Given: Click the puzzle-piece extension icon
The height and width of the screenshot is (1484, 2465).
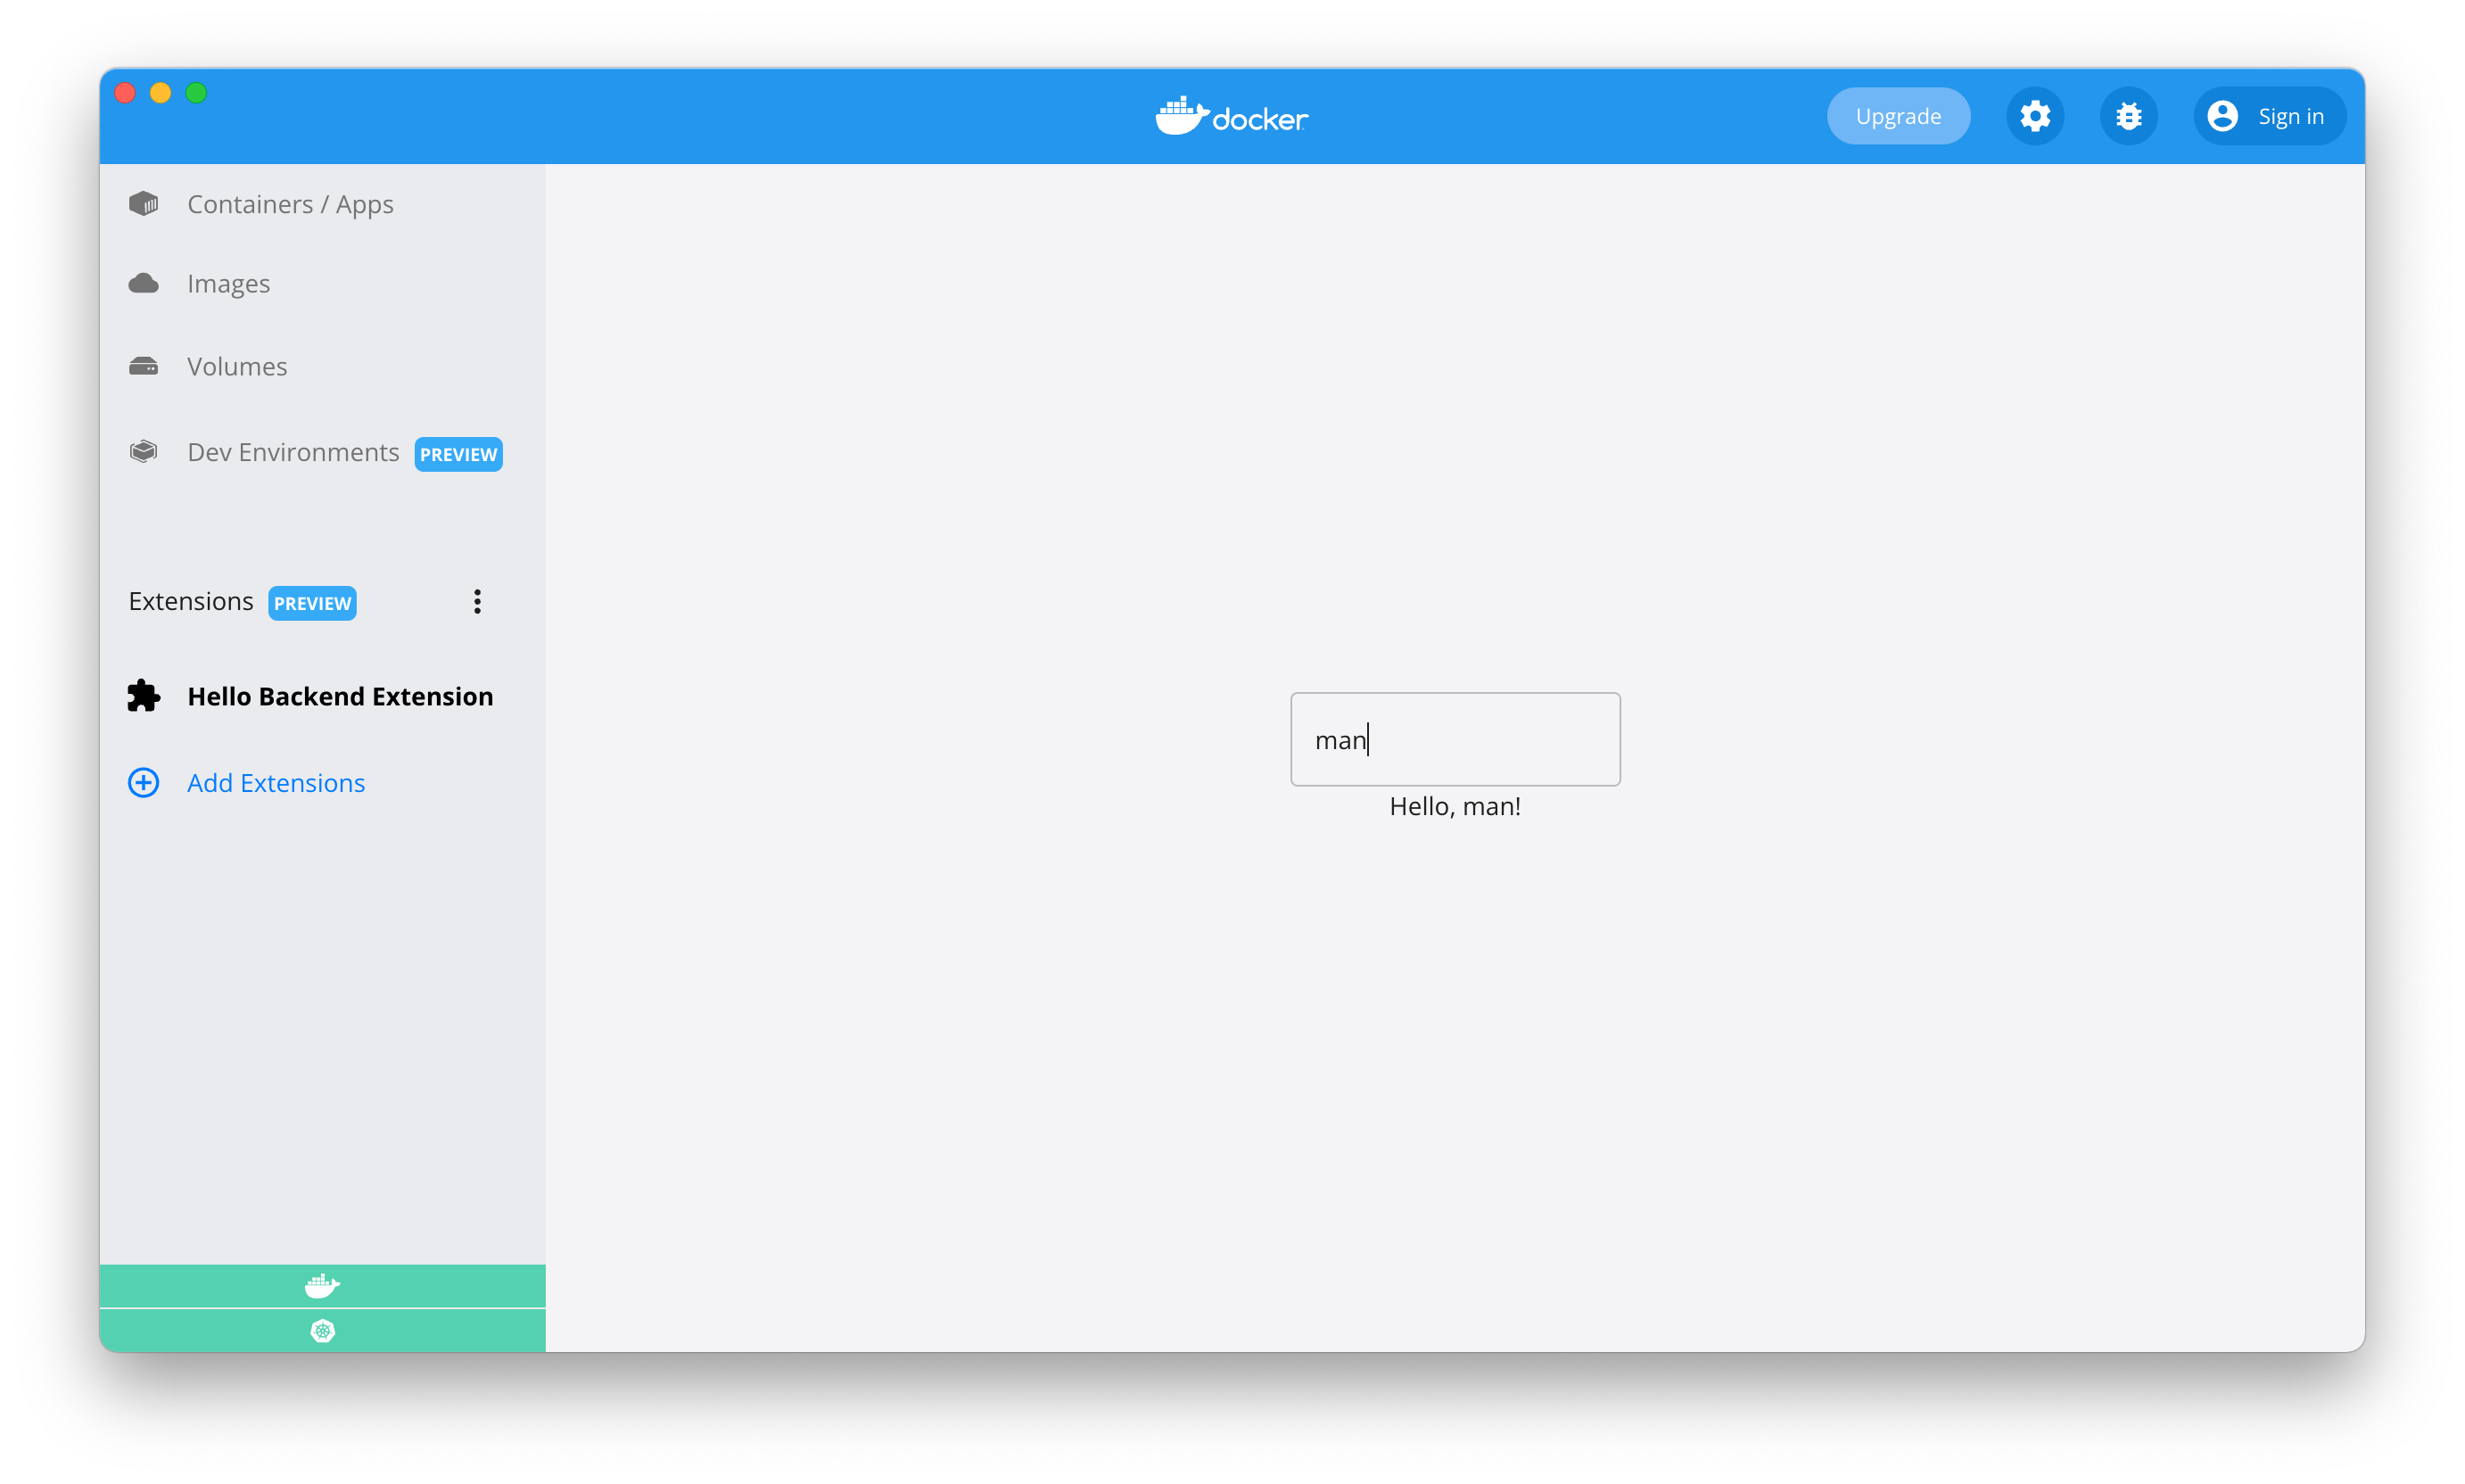Looking at the screenshot, I should click(x=144, y=696).
